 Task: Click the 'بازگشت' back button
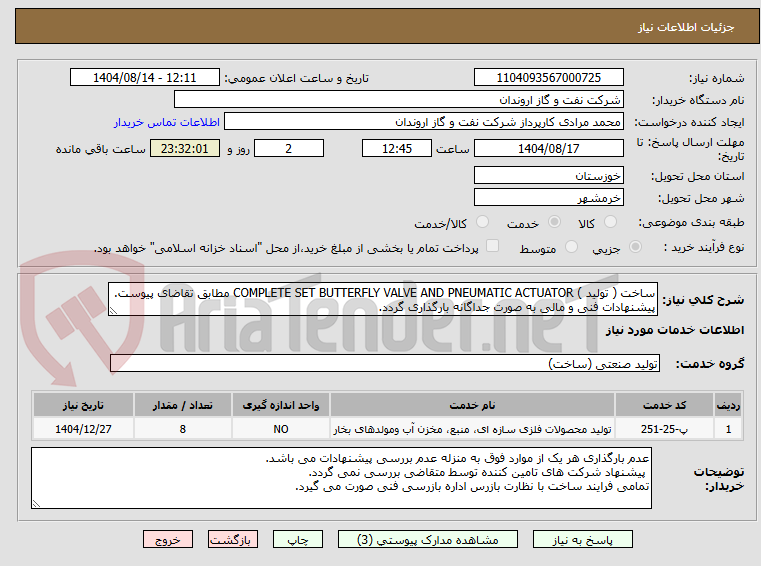pyautogui.click(x=232, y=539)
